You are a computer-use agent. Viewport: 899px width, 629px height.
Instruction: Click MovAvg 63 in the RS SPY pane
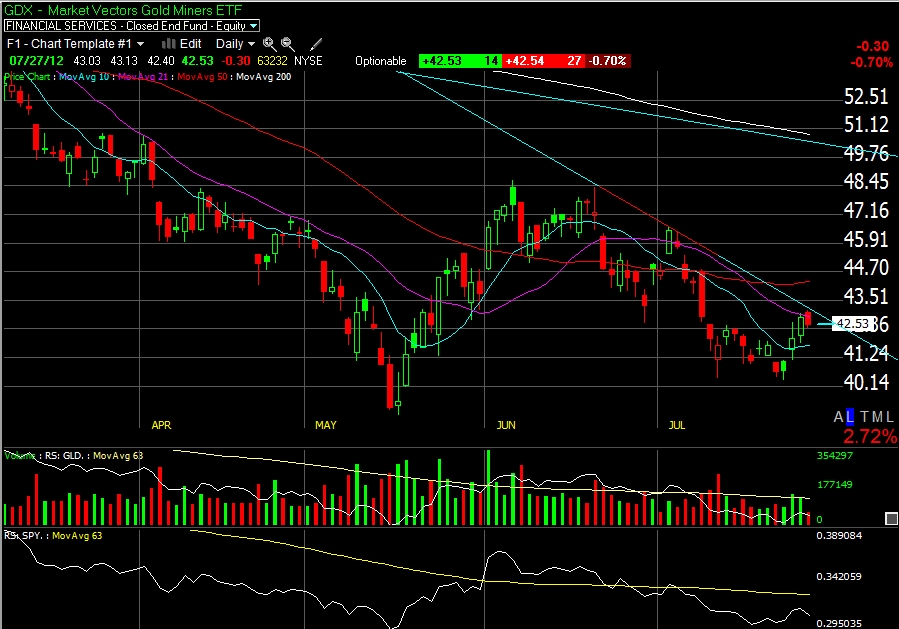click(x=77, y=536)
